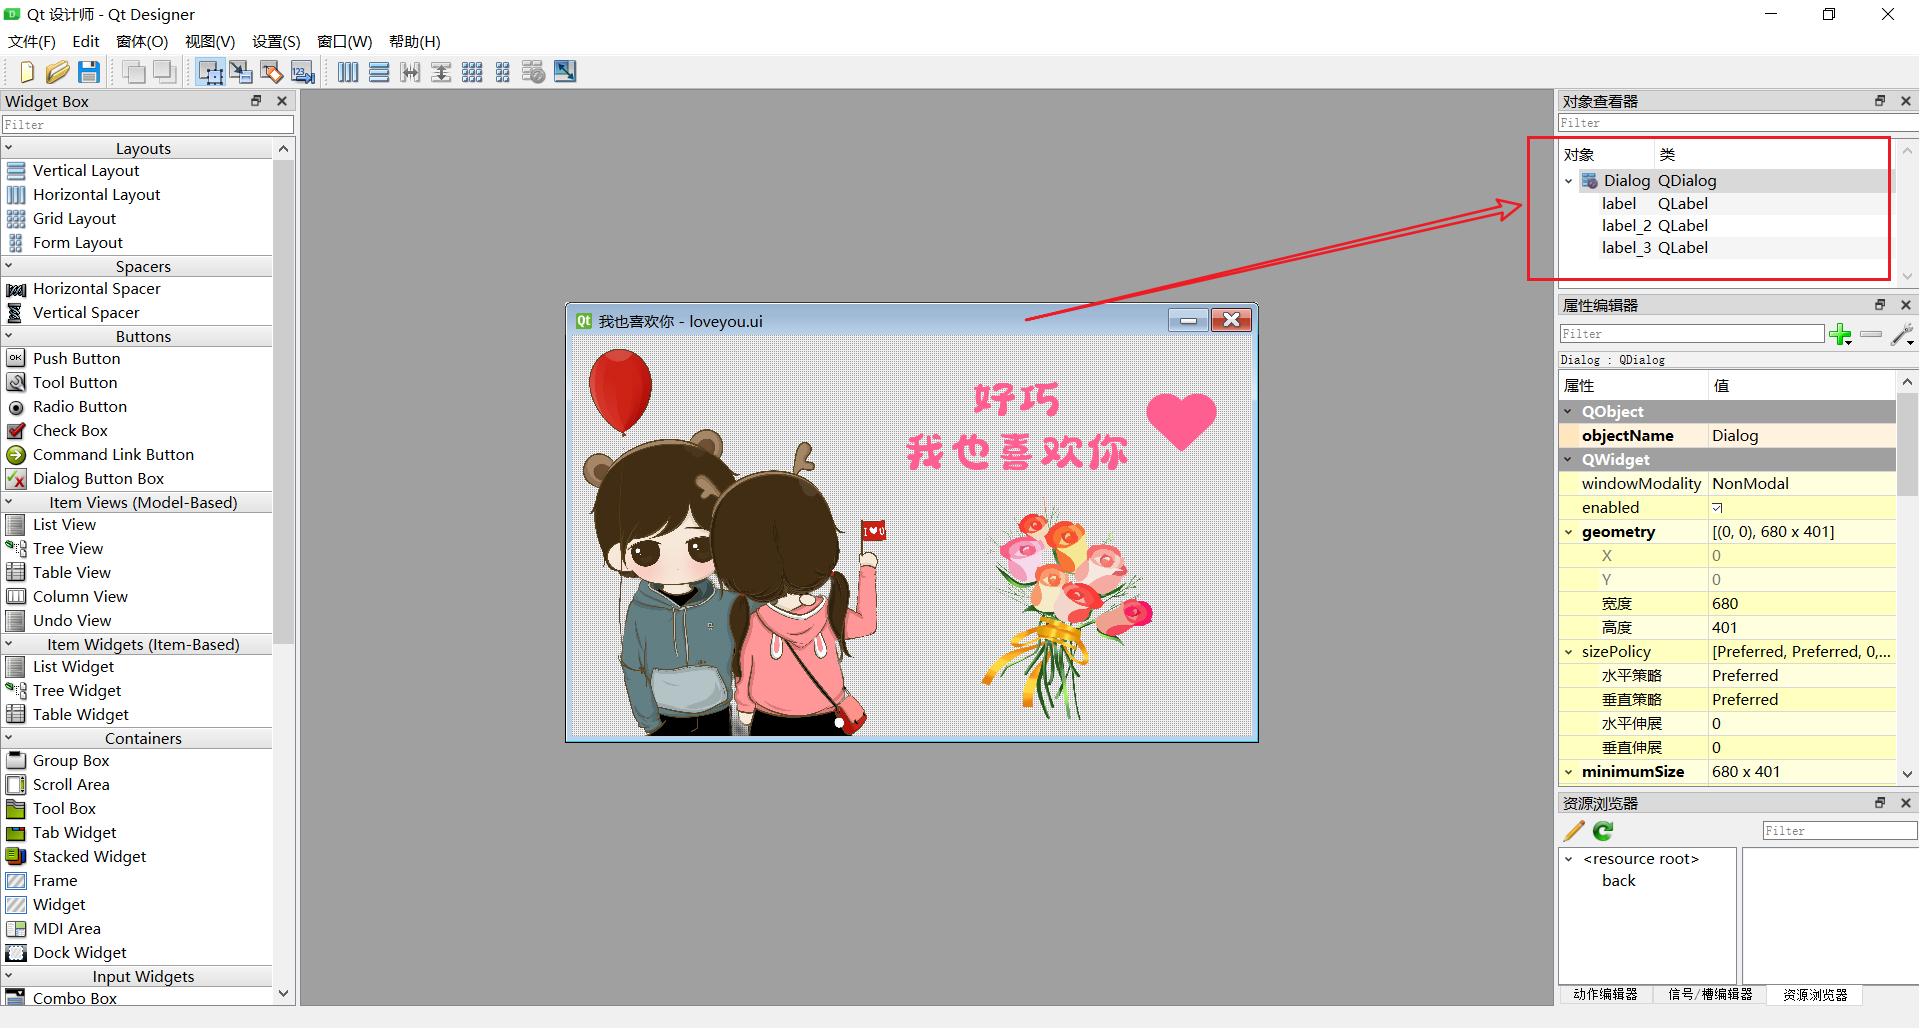Click property editor scroll down arrow

click(1907, 774)
